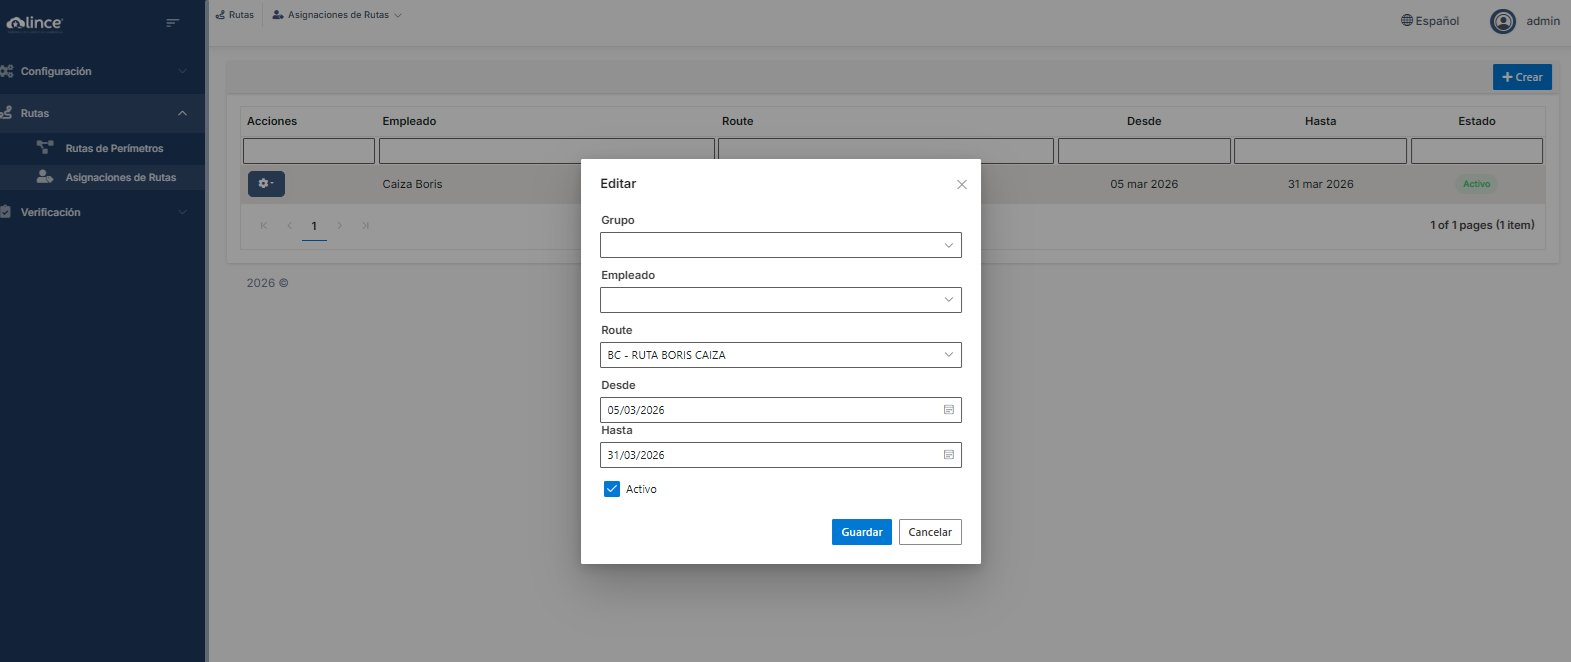Collapse the sidebar using the hamburger icon
1571x662 pixels.
coord(172,23)
